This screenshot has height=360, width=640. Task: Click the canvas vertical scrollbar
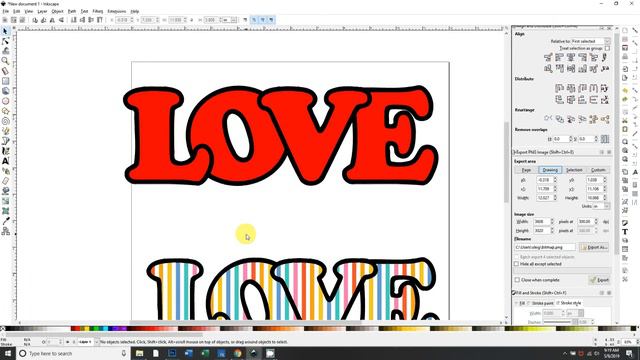tap(507, 163)
